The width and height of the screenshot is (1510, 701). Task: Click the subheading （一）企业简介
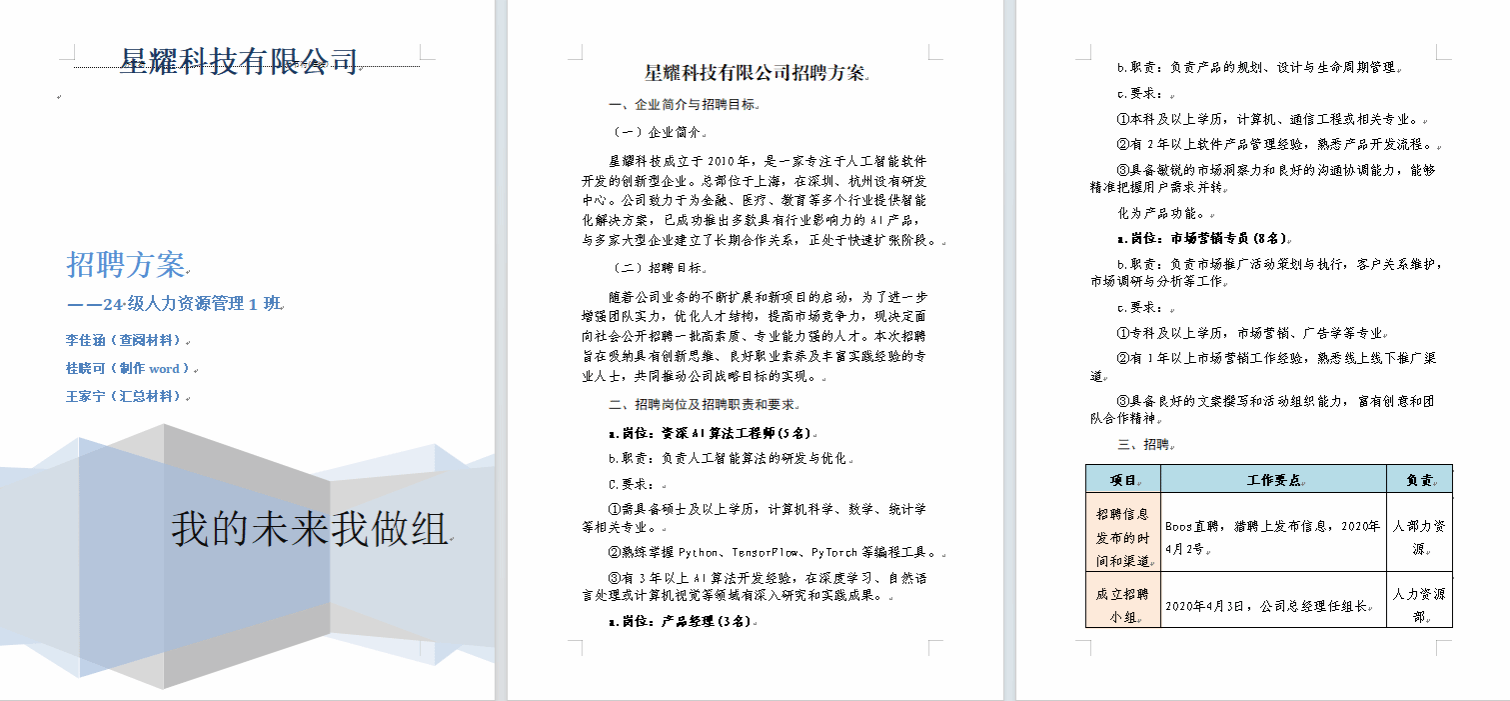tap(660, 132)
